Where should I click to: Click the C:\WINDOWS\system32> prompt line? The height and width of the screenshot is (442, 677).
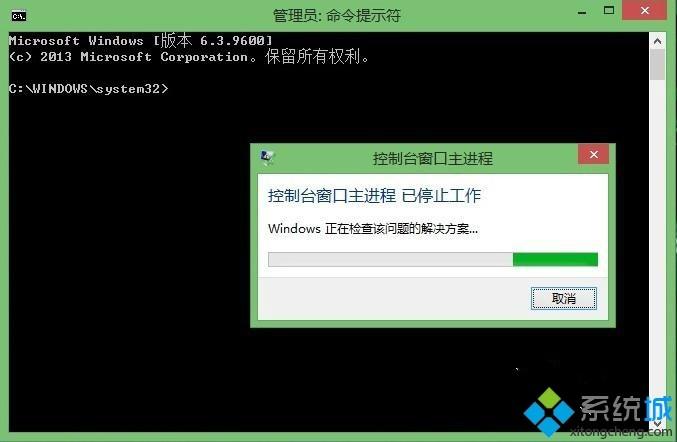coord(89,88)
